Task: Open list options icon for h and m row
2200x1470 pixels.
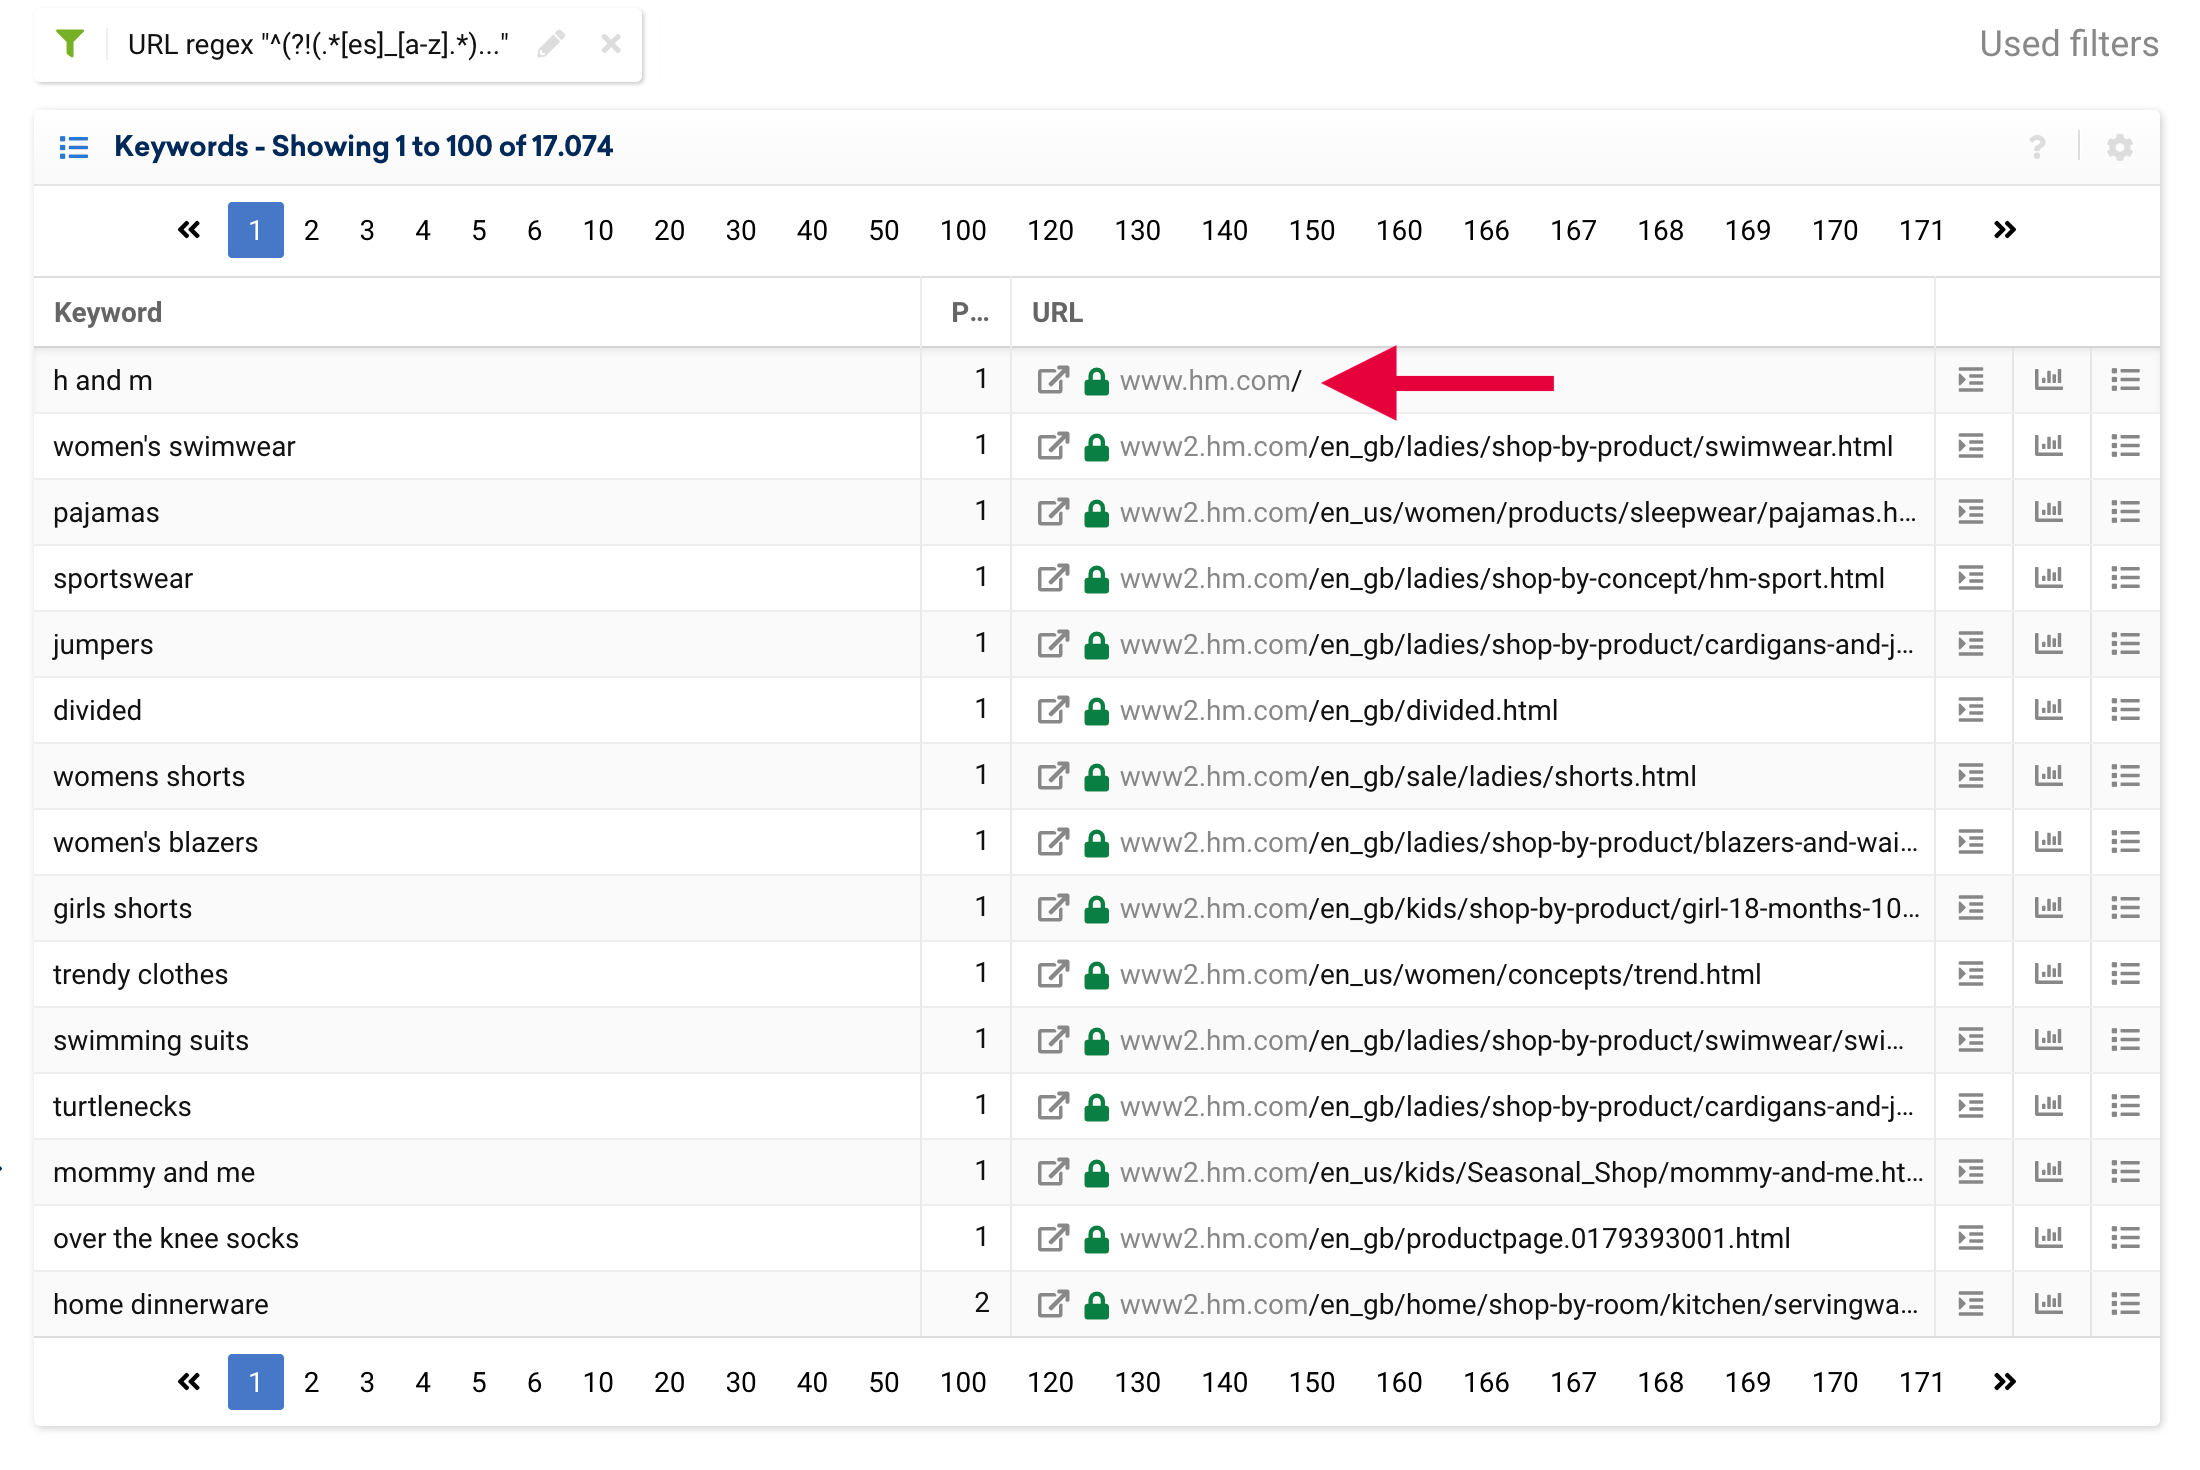Action: [x=2126, y=380]
